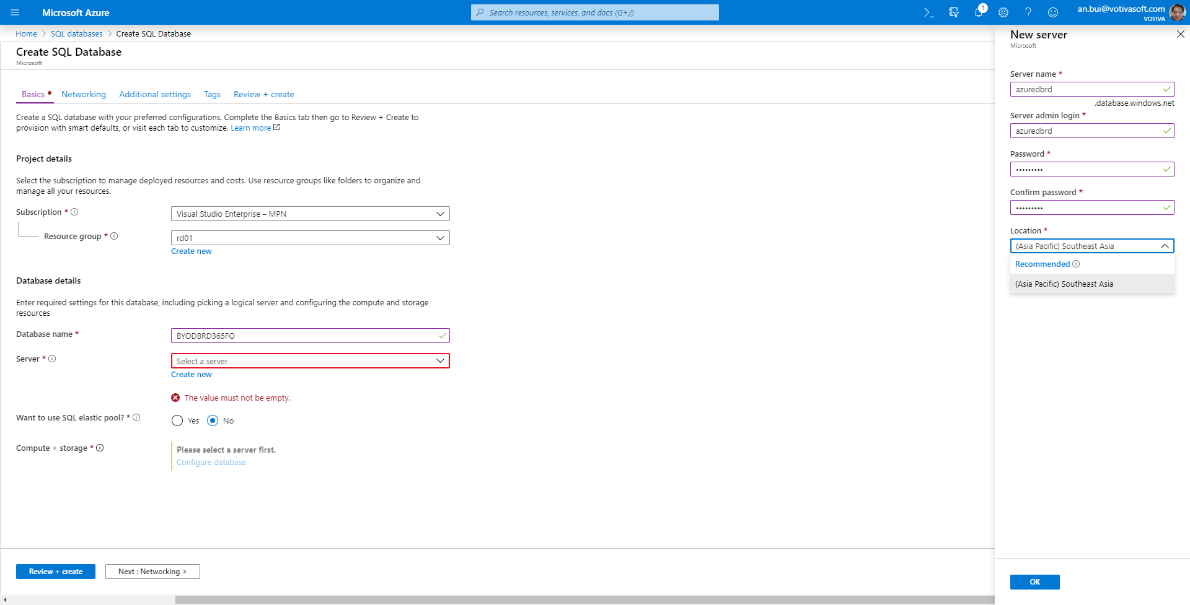Click Create new under Server
This screenshot has width=1190, height=605.
click(191, 374)
